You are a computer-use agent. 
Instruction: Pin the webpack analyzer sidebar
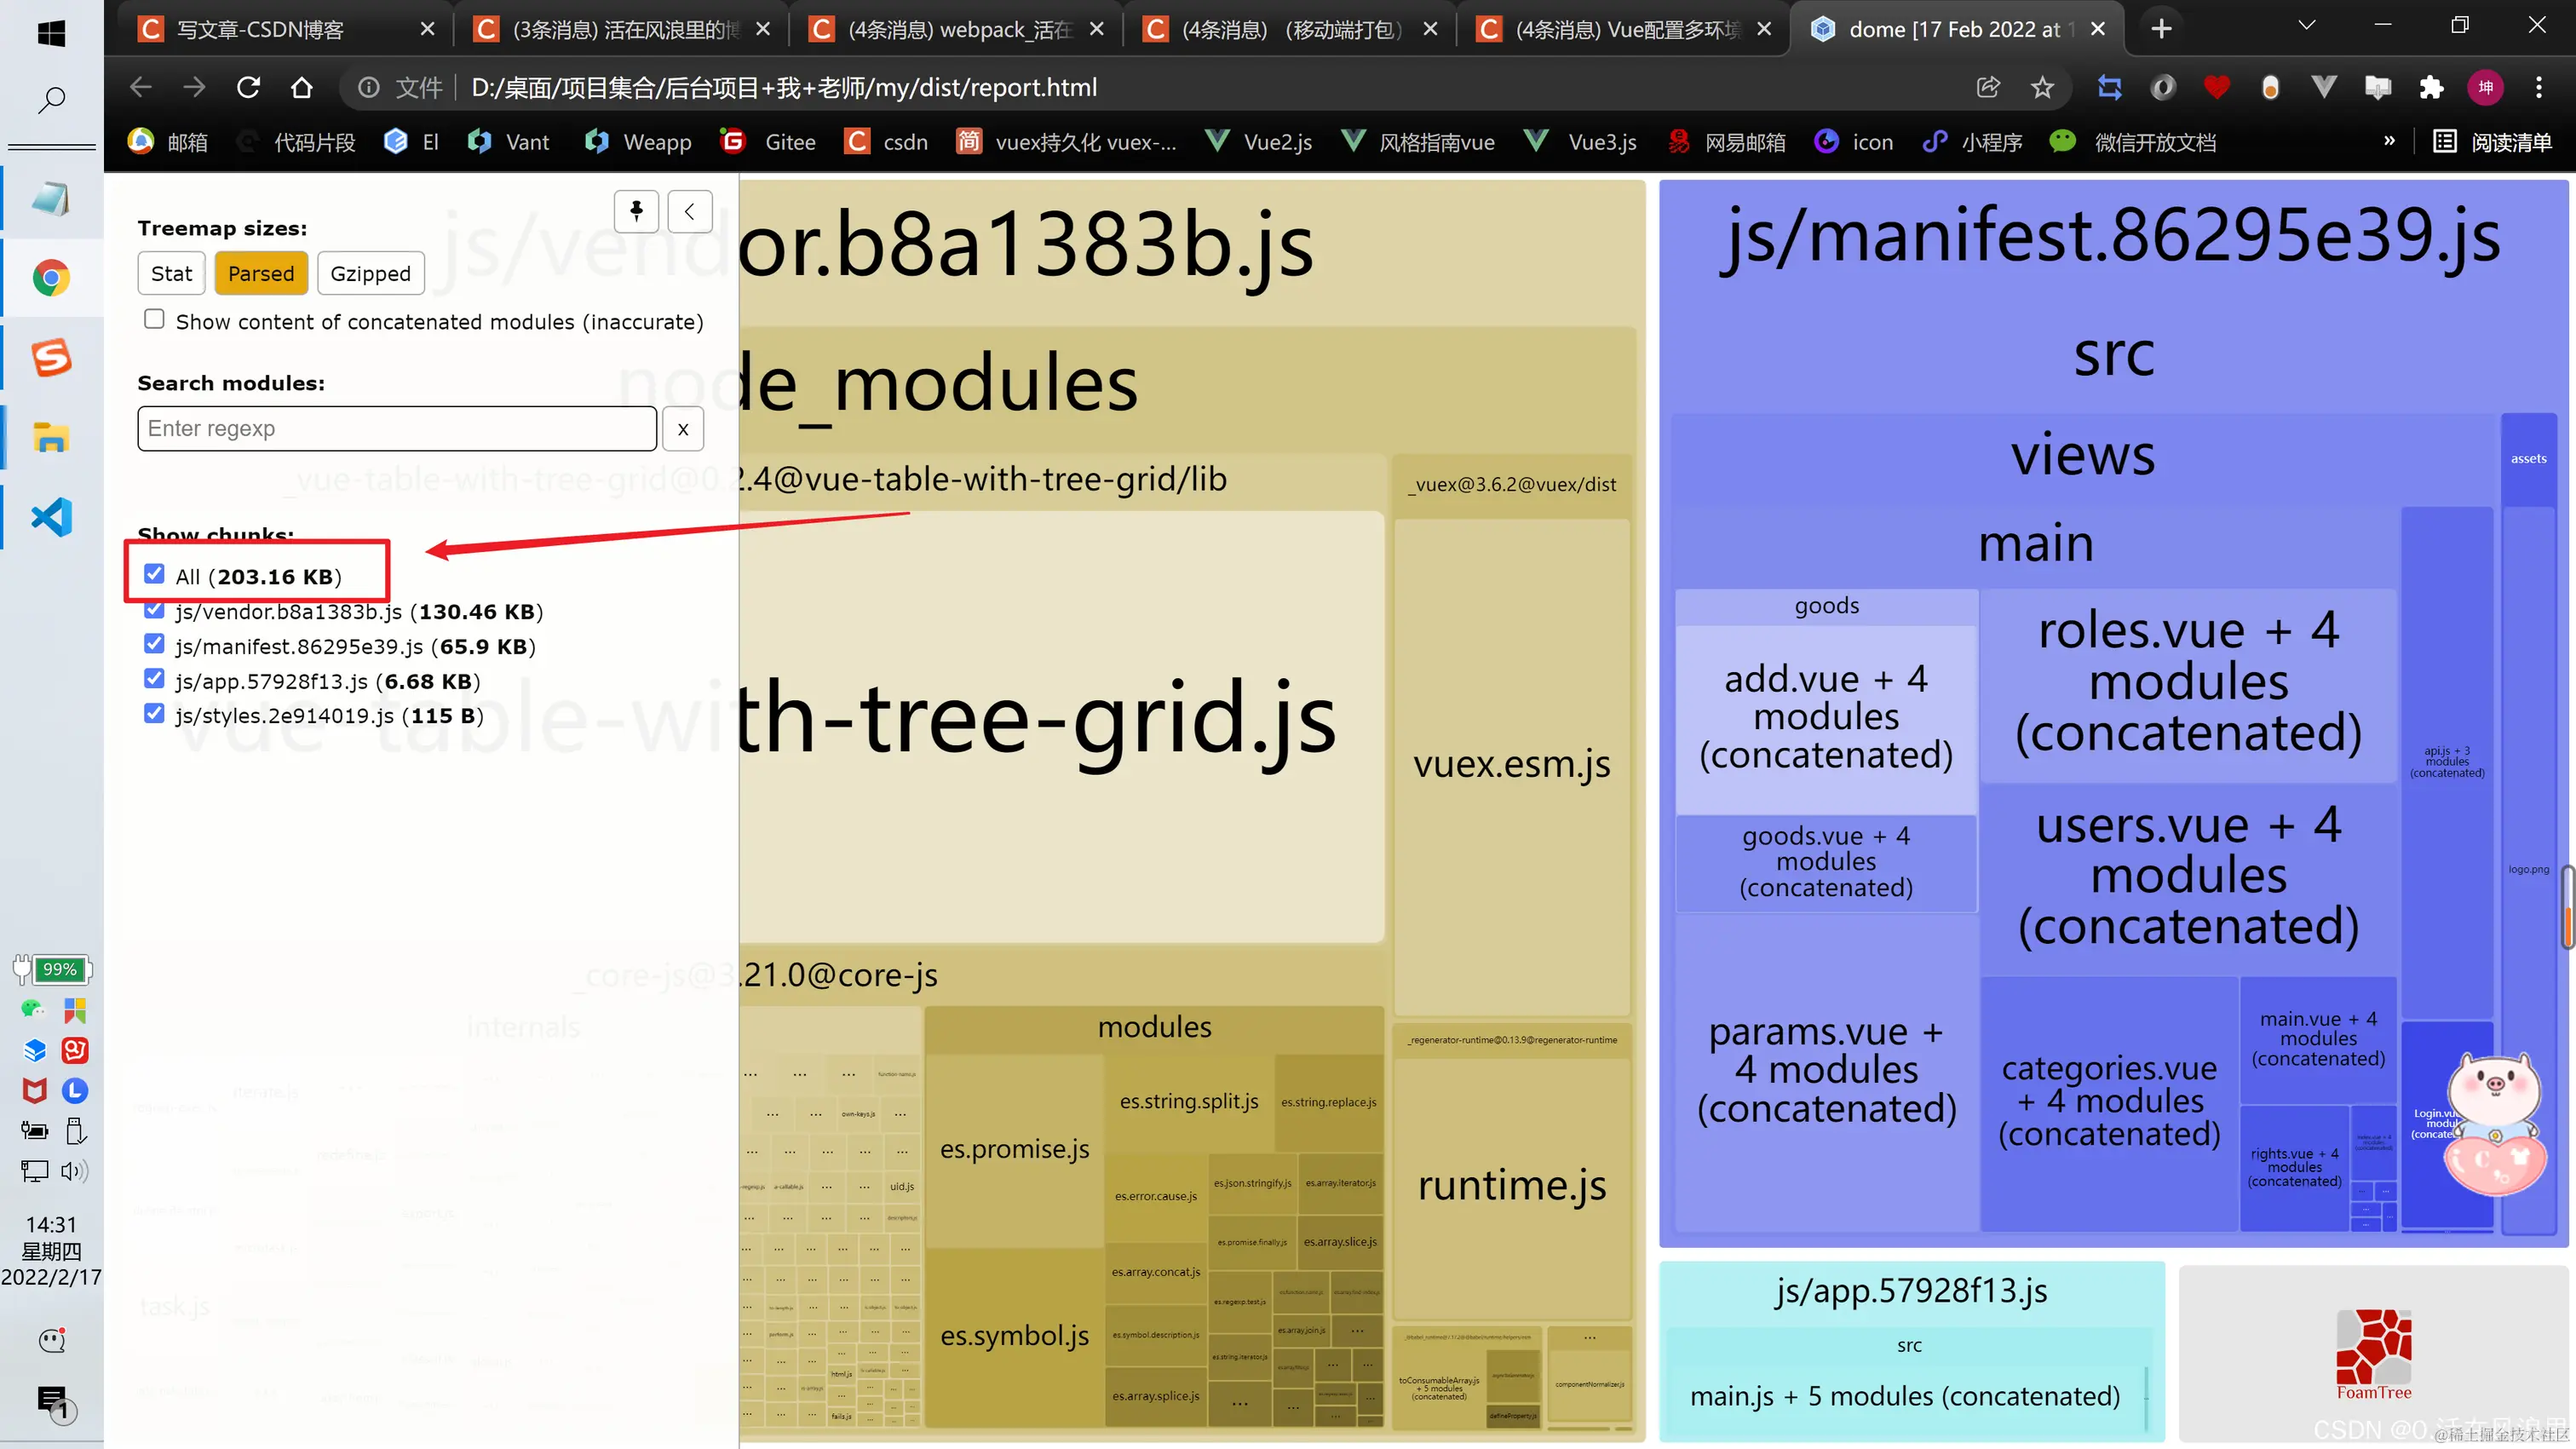[x=636, y=211]
